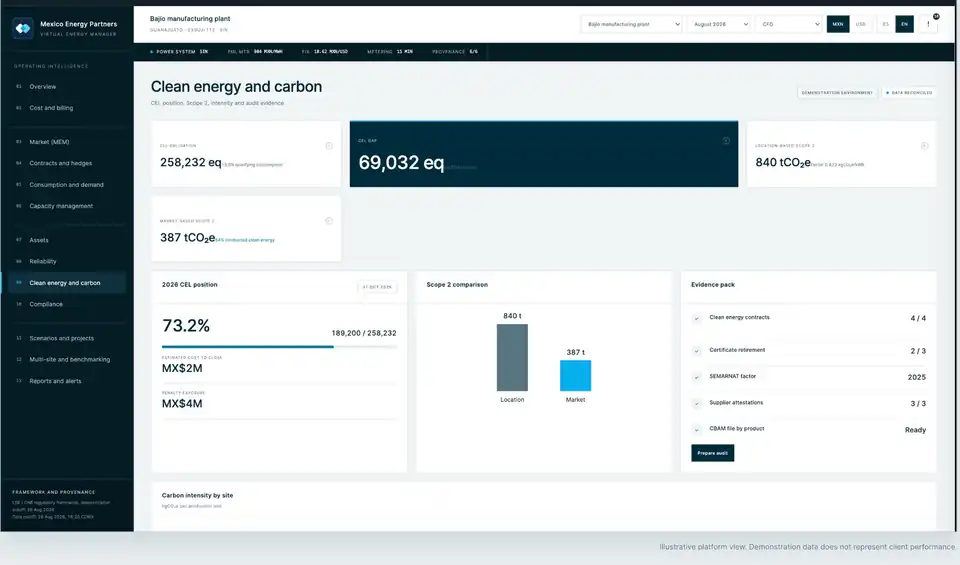Image resolution: width=960 pixels, height=565 pixels.
Task: Navigate to Reliability in sidebar
Action: 67,261
